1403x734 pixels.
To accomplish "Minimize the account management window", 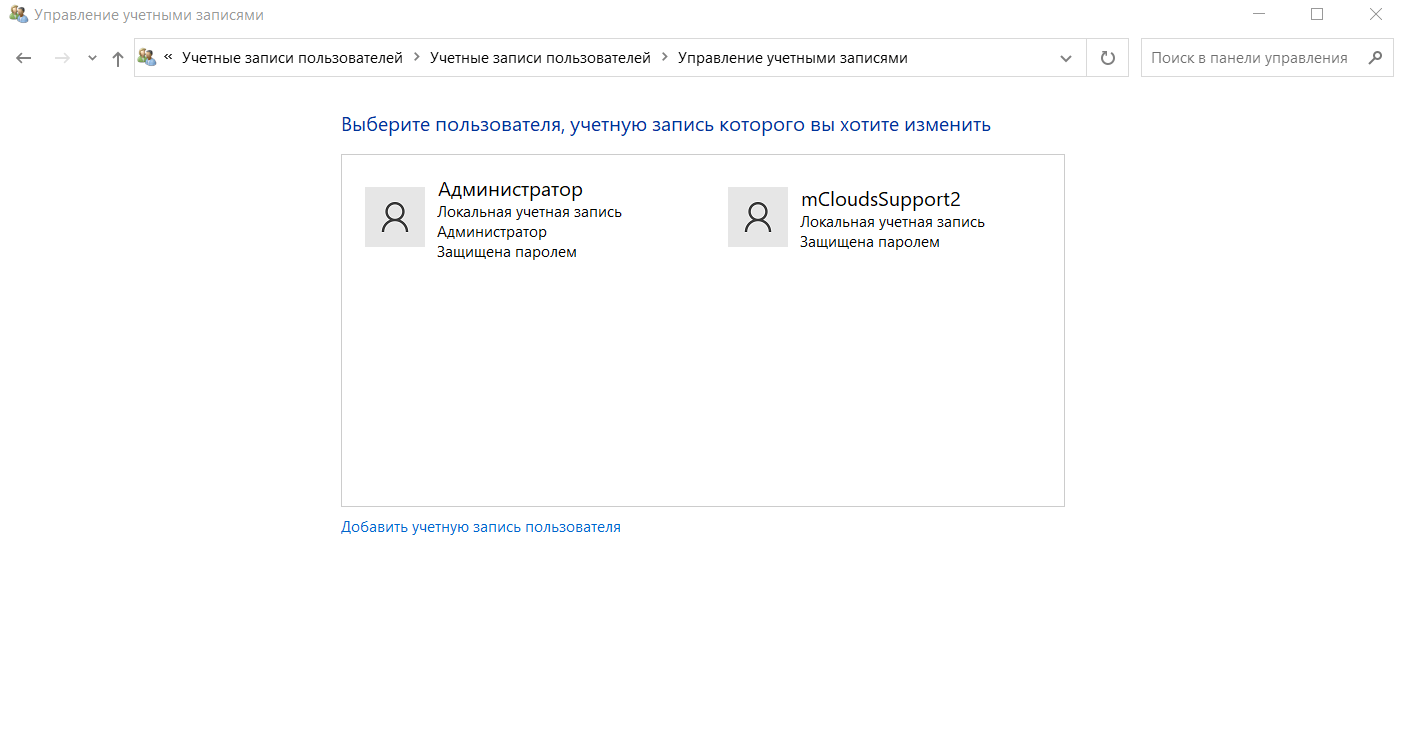I will coord(1258,14).
